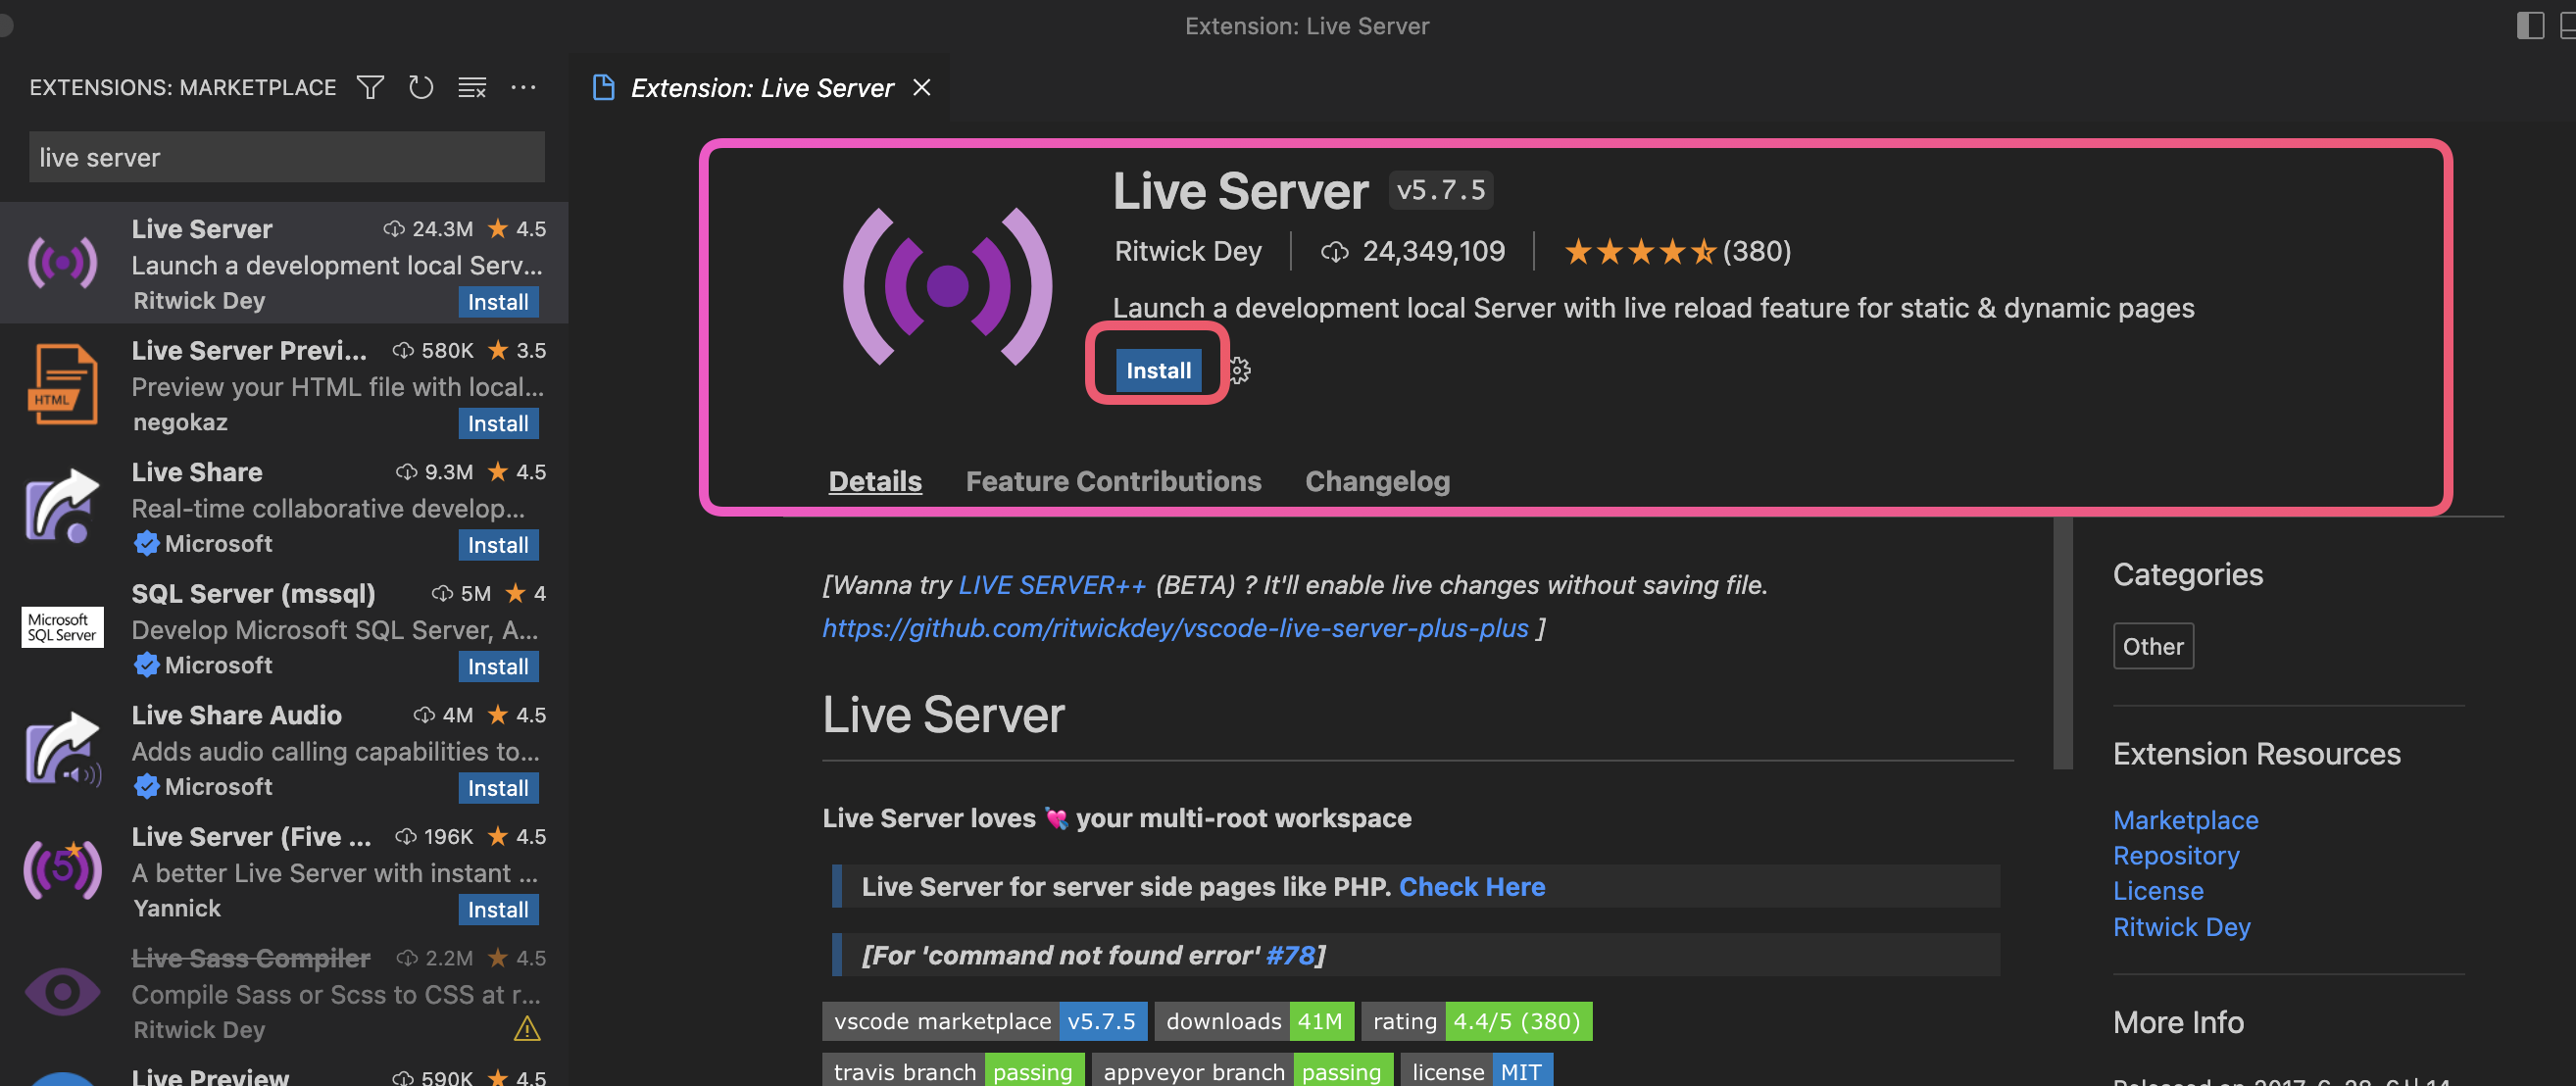
Task: Click the manage gear next to Install
Action: [x=1240, y=371]
